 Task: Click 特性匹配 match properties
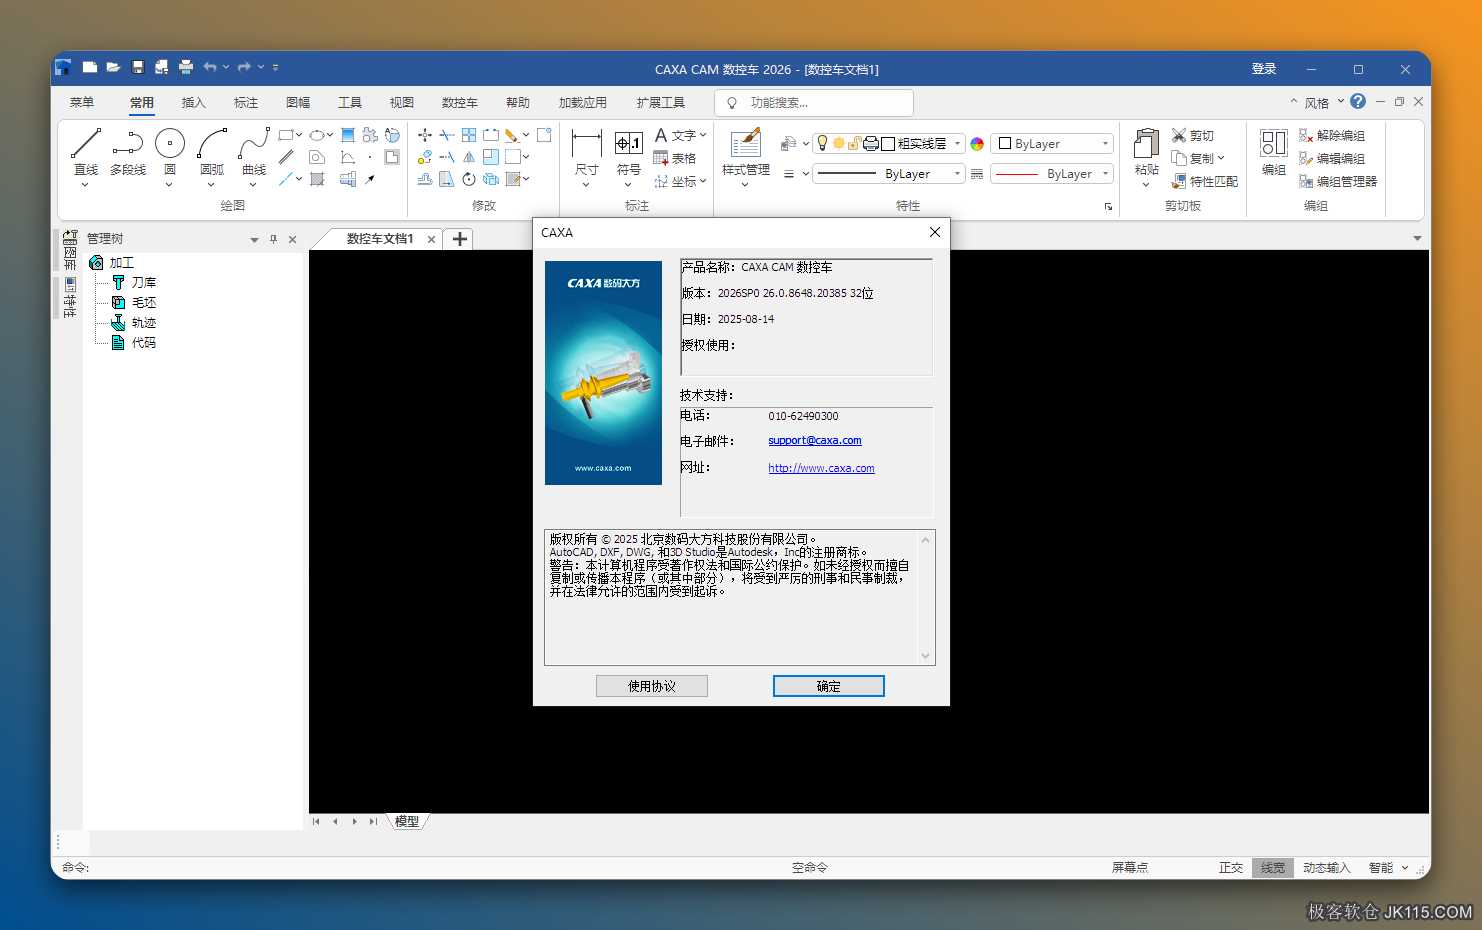click(x=1205, y=181)
